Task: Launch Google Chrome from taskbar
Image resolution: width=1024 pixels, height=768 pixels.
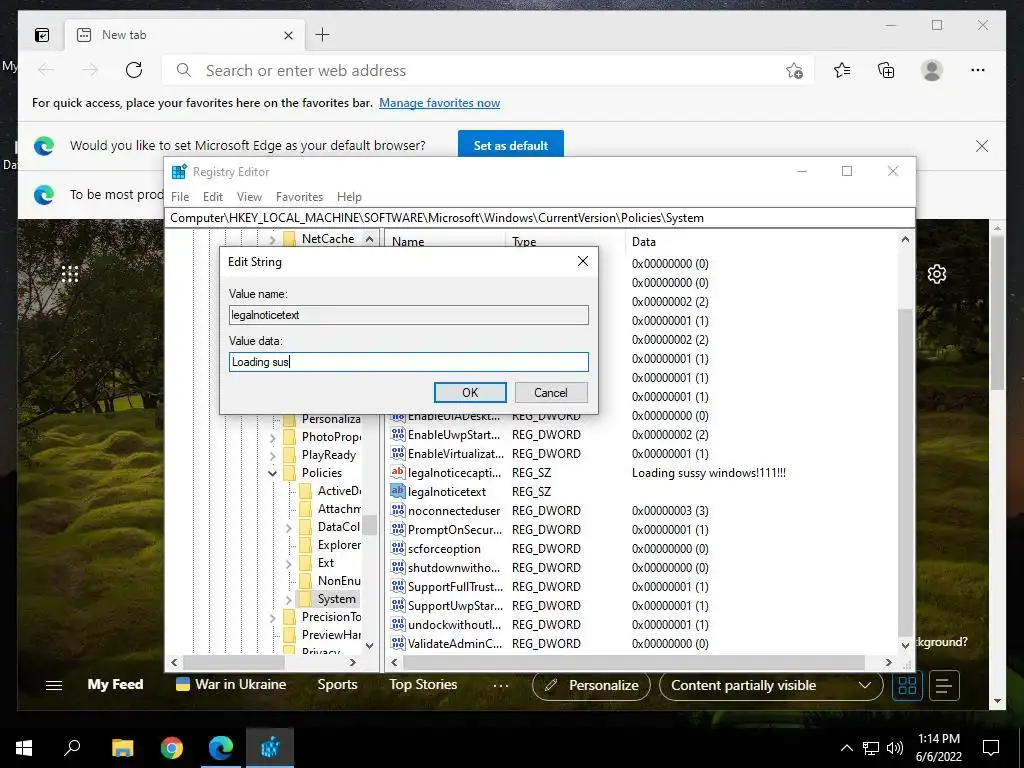Action: [x=171, y=748]
